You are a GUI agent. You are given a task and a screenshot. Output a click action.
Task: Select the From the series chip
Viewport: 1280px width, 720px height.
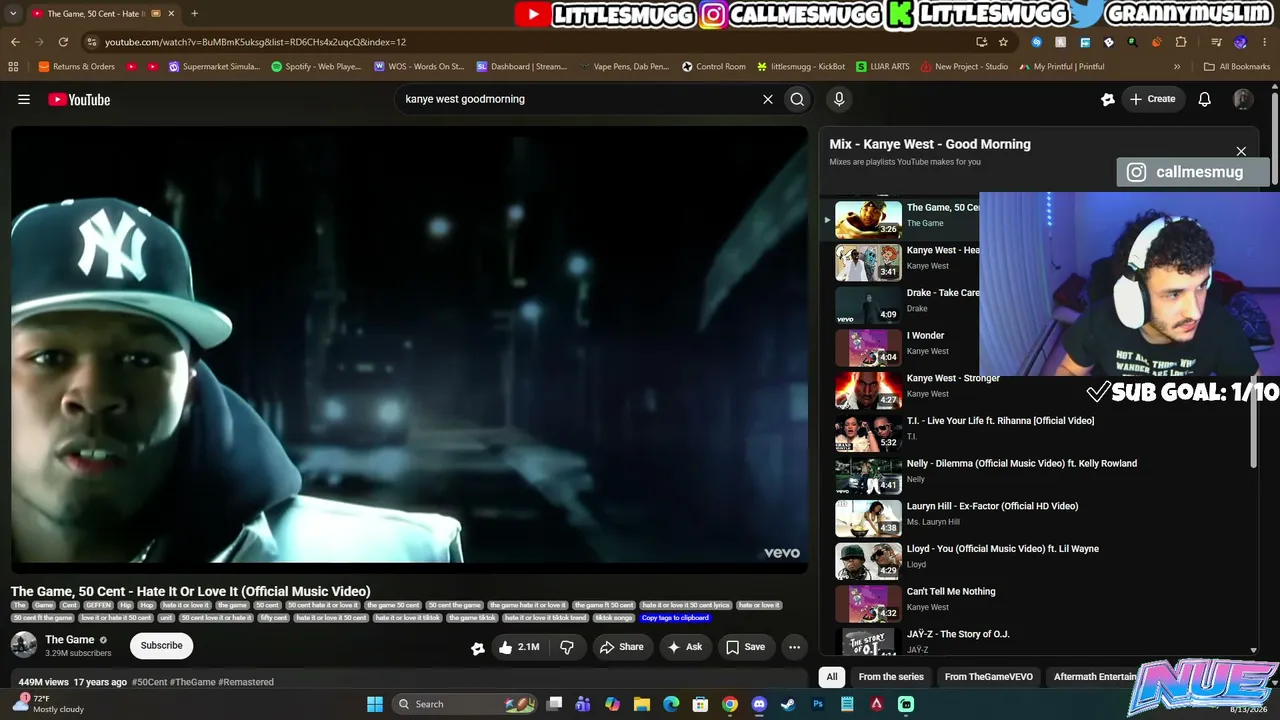(x=891, y=677)
